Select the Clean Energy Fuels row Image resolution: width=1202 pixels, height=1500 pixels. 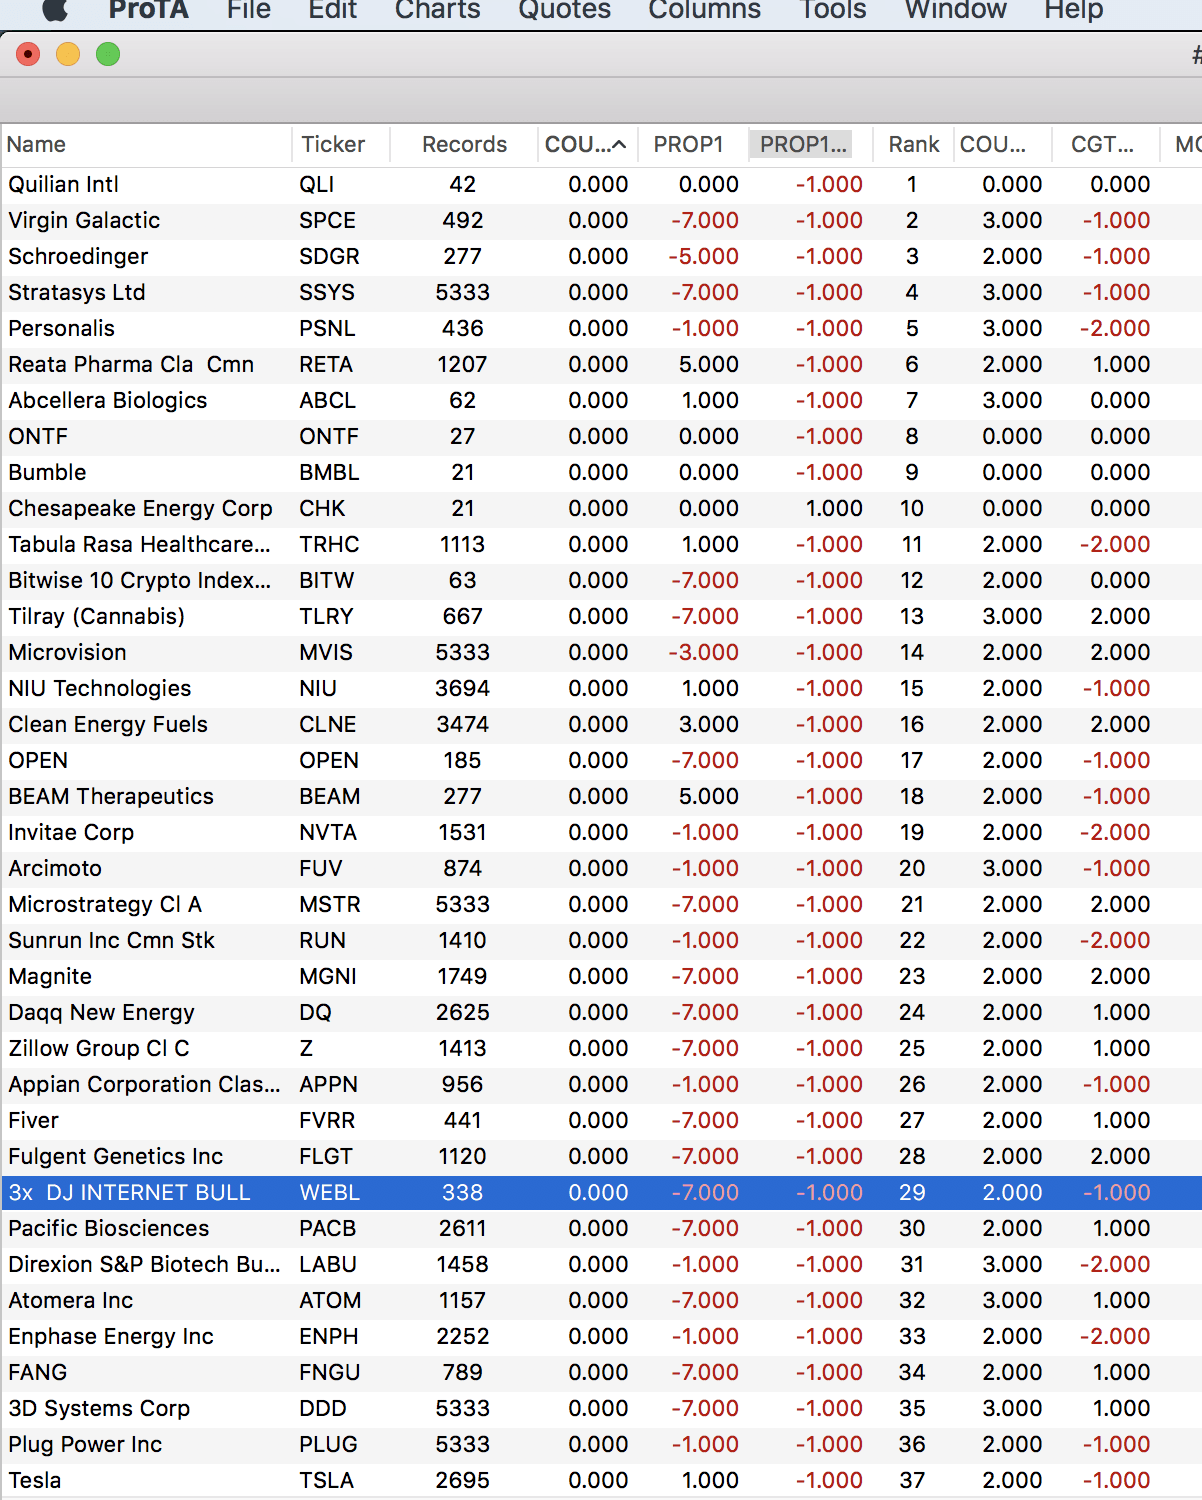tap(601, 725)
